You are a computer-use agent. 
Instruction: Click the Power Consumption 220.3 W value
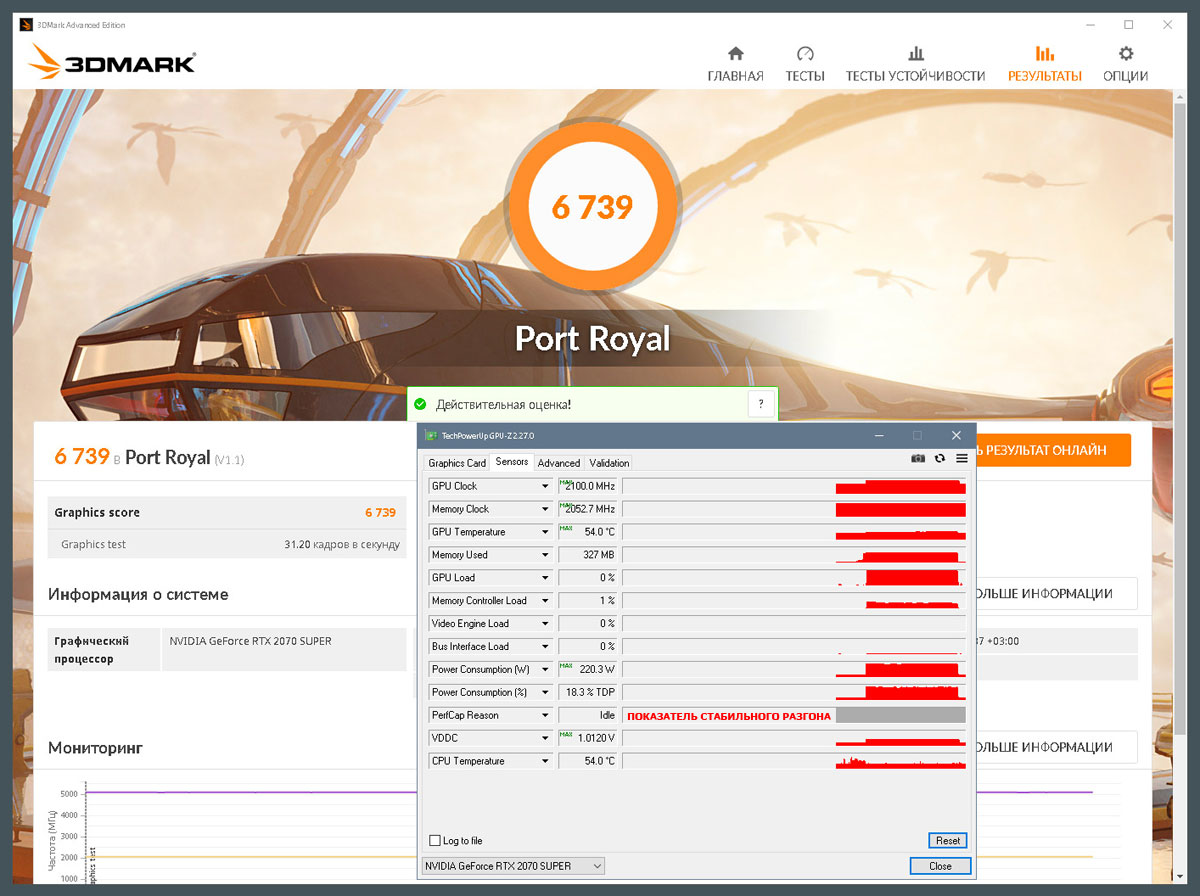[x=588, y=669]
